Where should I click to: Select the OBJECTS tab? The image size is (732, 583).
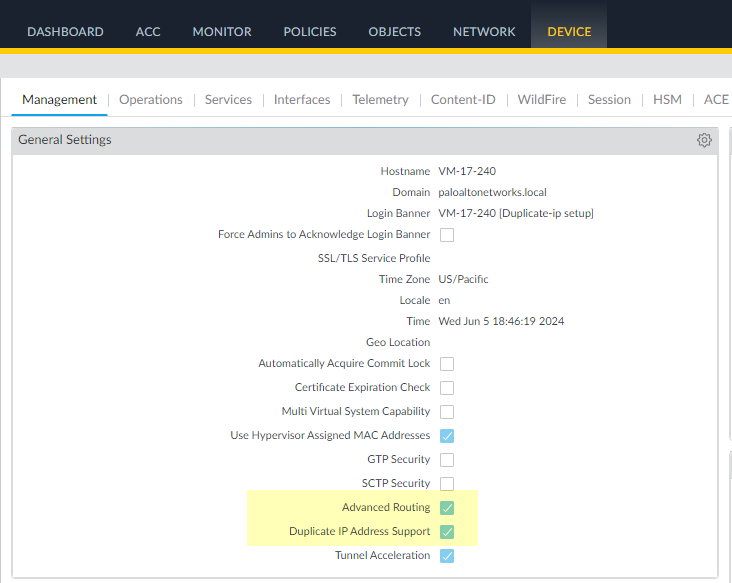point(395,31)
